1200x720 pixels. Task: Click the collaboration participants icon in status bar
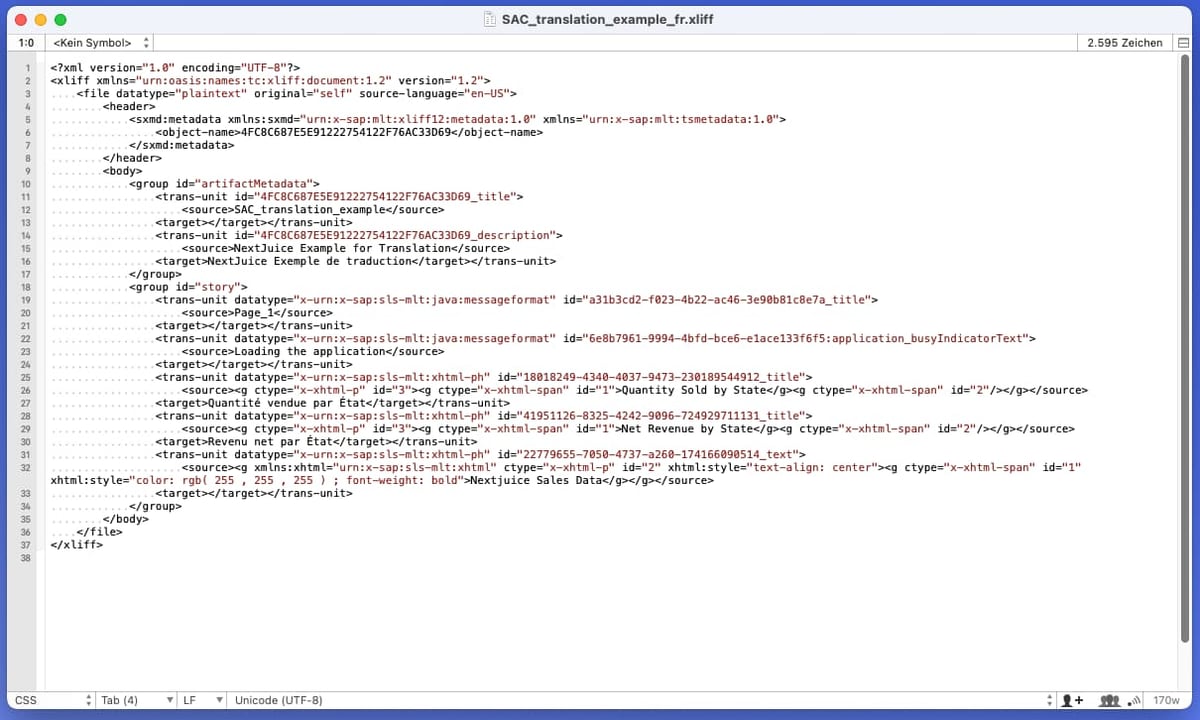coord(1110,700)
